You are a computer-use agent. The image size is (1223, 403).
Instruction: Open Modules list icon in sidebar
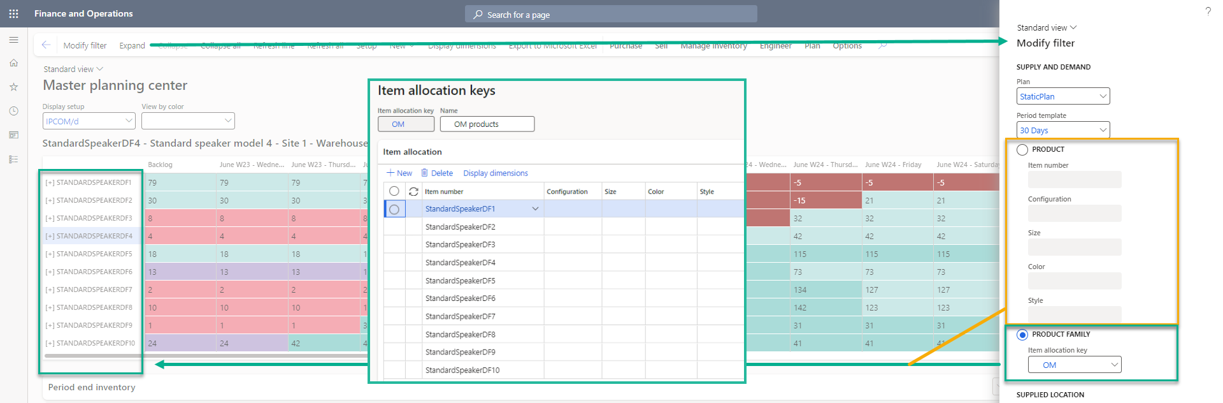click(13, 159)
